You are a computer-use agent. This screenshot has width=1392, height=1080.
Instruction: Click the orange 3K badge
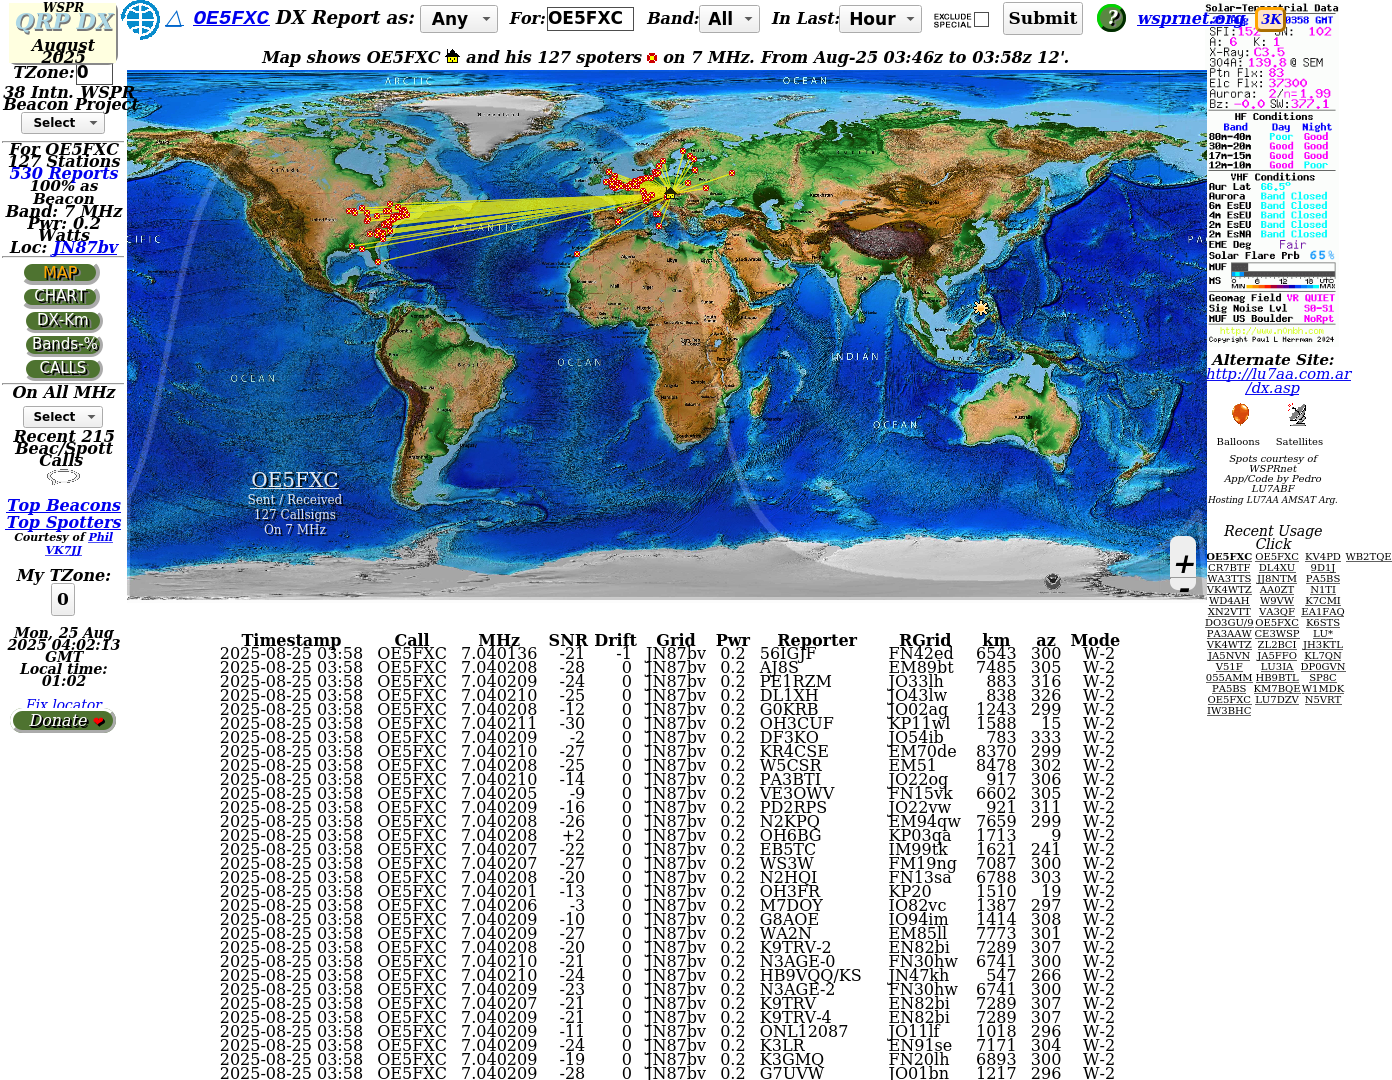[x=1270, y=19]
